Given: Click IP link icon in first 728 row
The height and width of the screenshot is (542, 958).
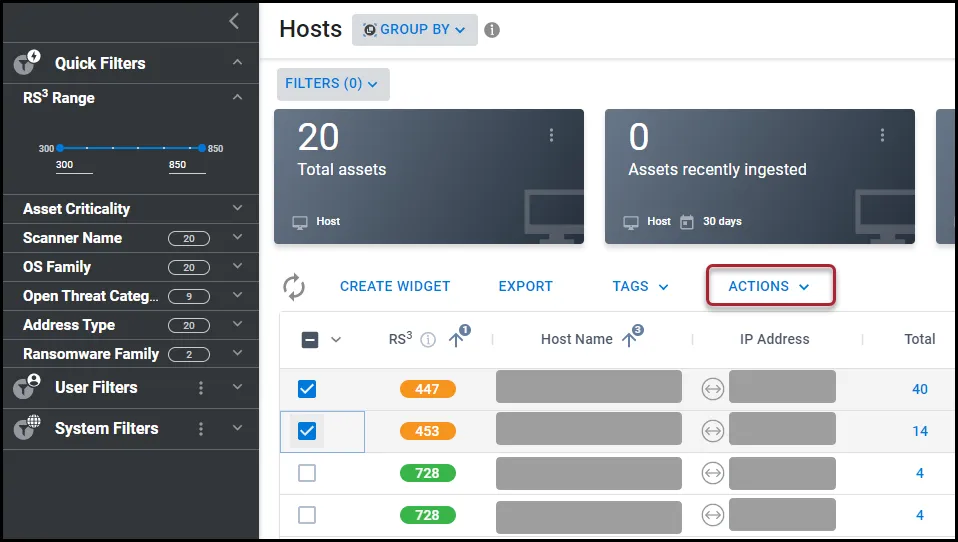Looking at the screenshot, I should click(x=712, y=473).
